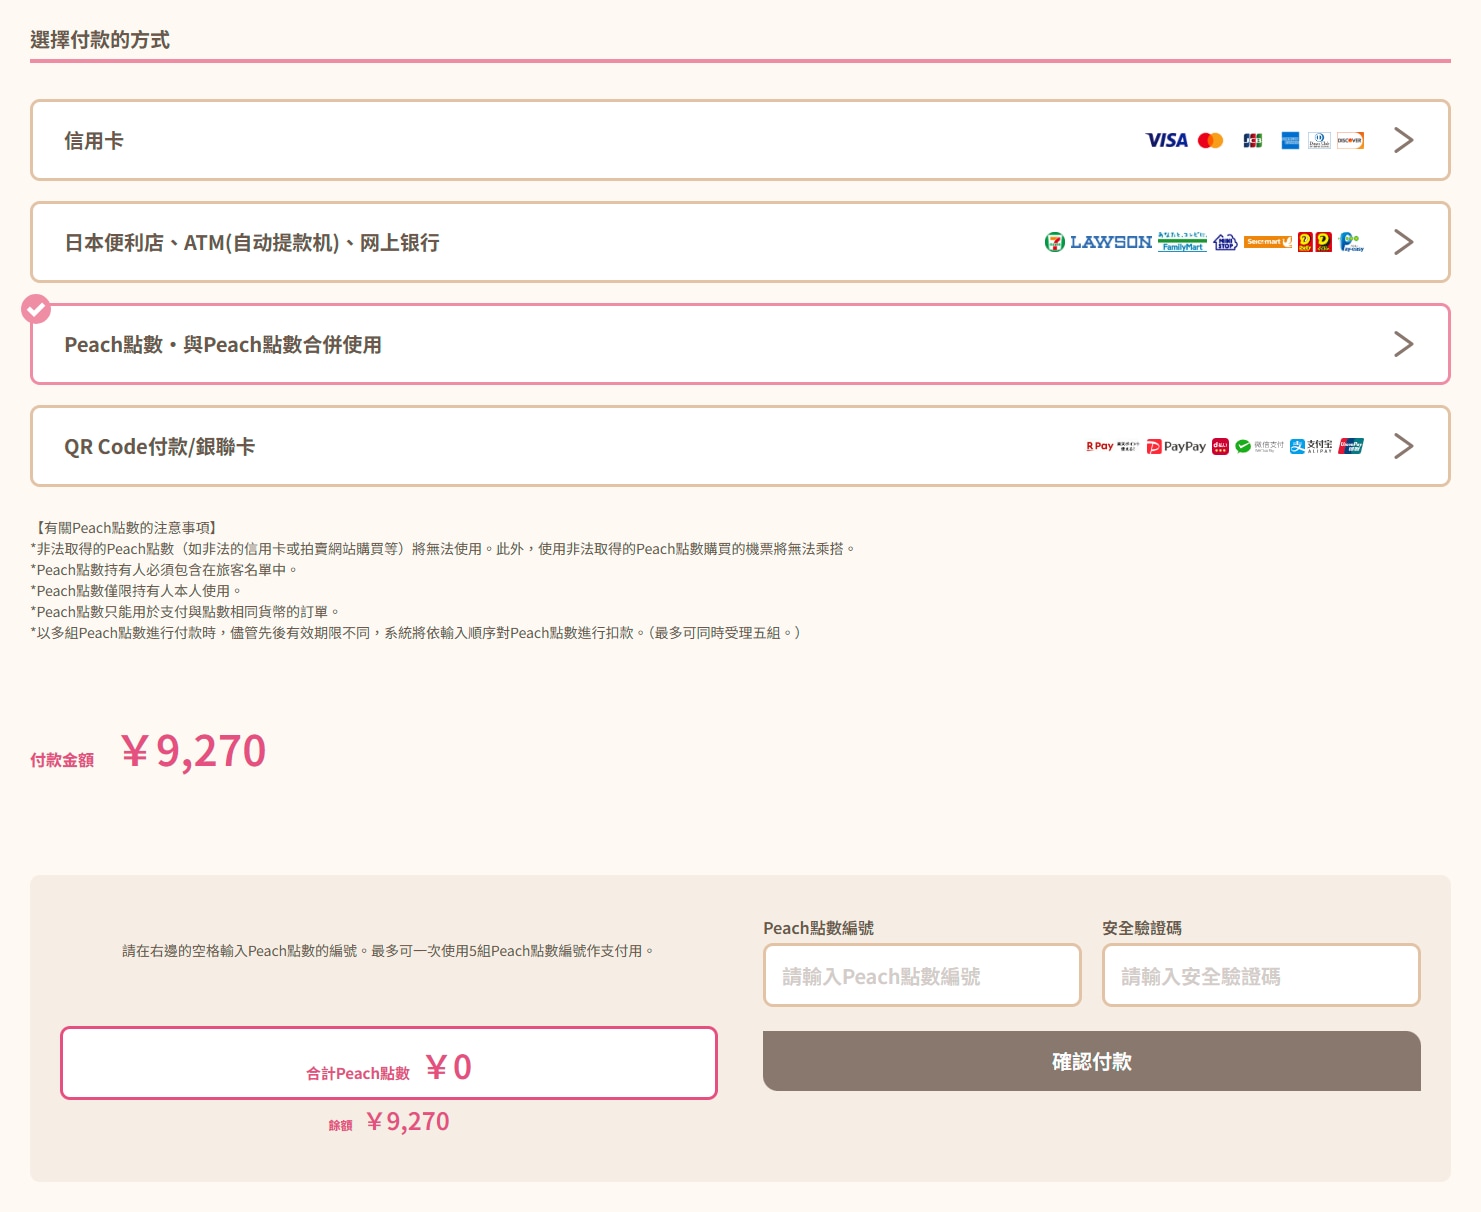Select 信用卡 payment method
The image size is (1481, 1212).
click(740, 140)
